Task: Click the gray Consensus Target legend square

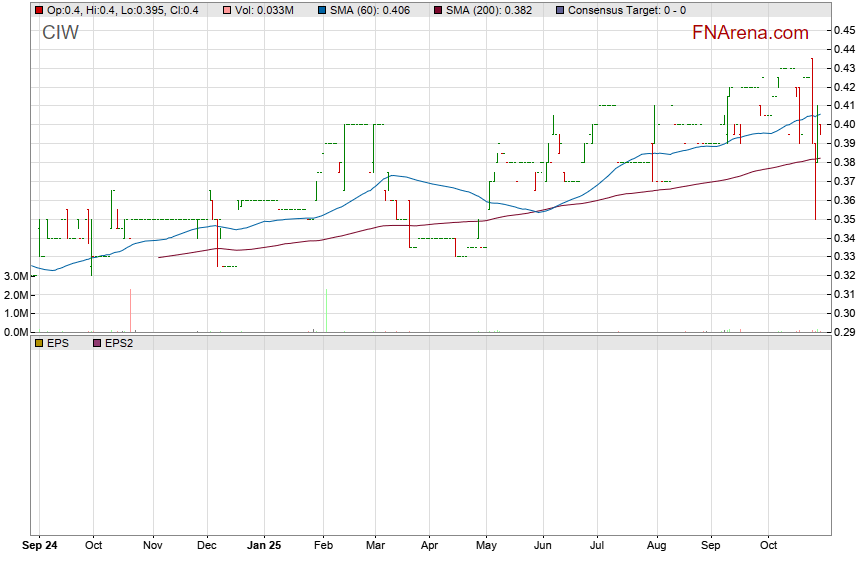Action: [559, 10]
